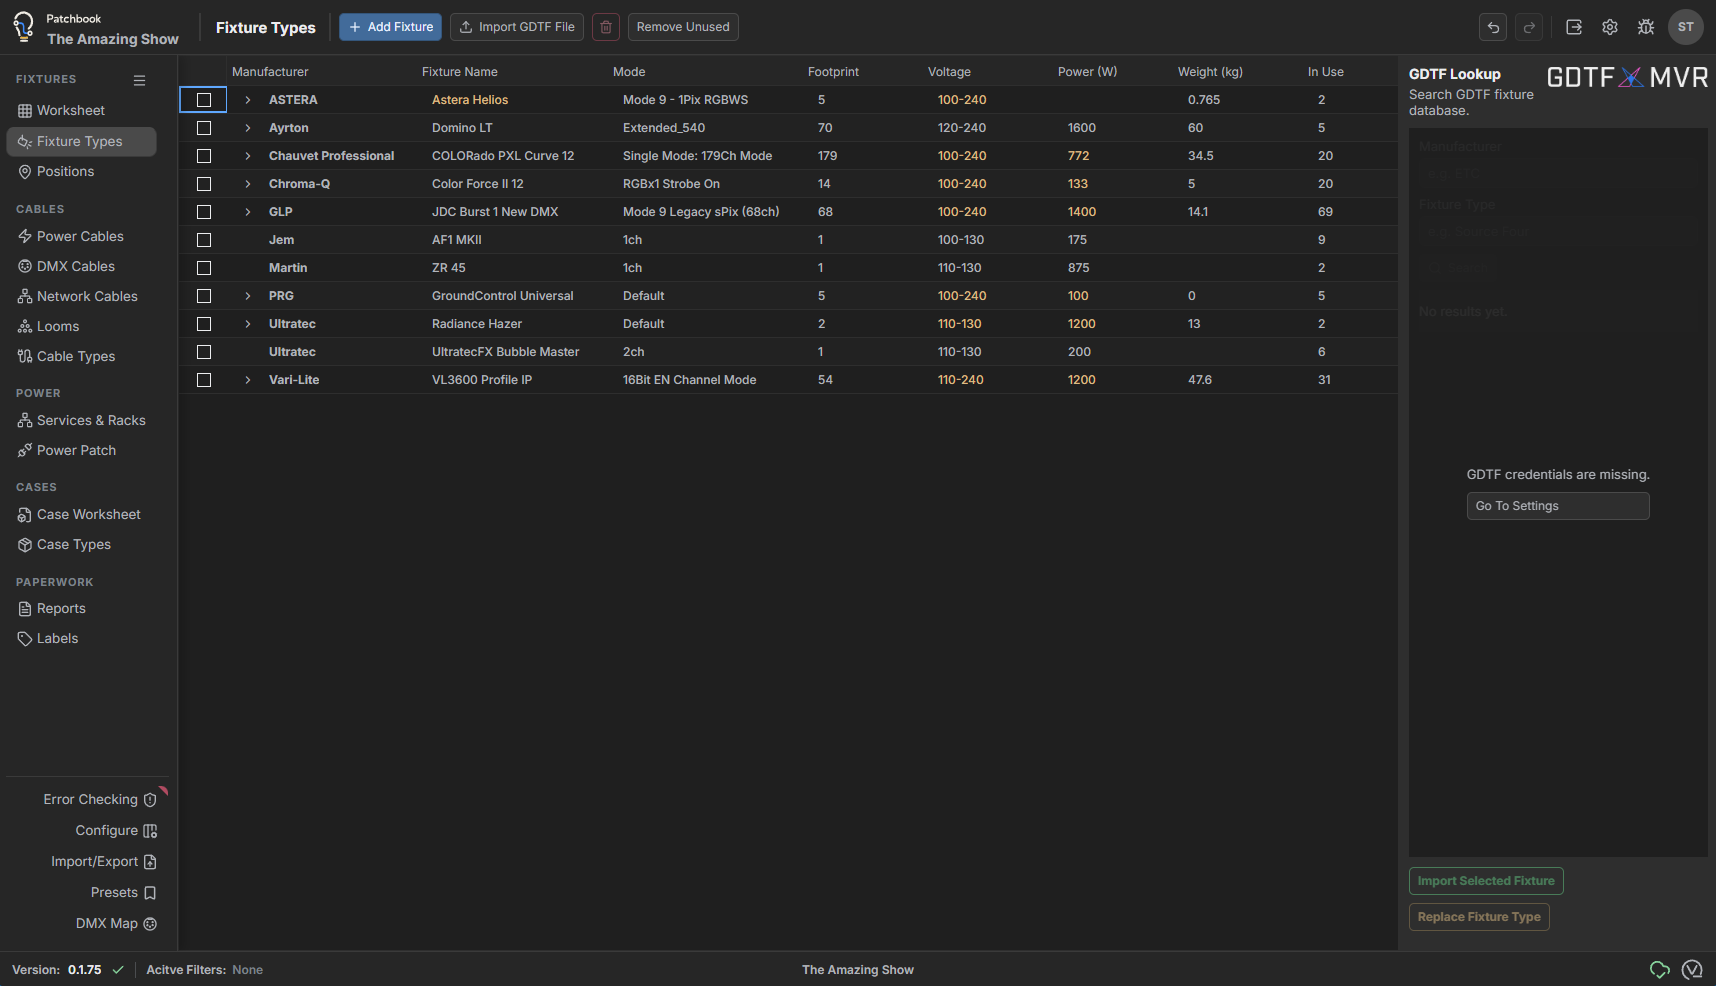Expand the PRG row chevron
Image resolution: width=1716 pixels, height=986 pixels.
coord(248,296)
